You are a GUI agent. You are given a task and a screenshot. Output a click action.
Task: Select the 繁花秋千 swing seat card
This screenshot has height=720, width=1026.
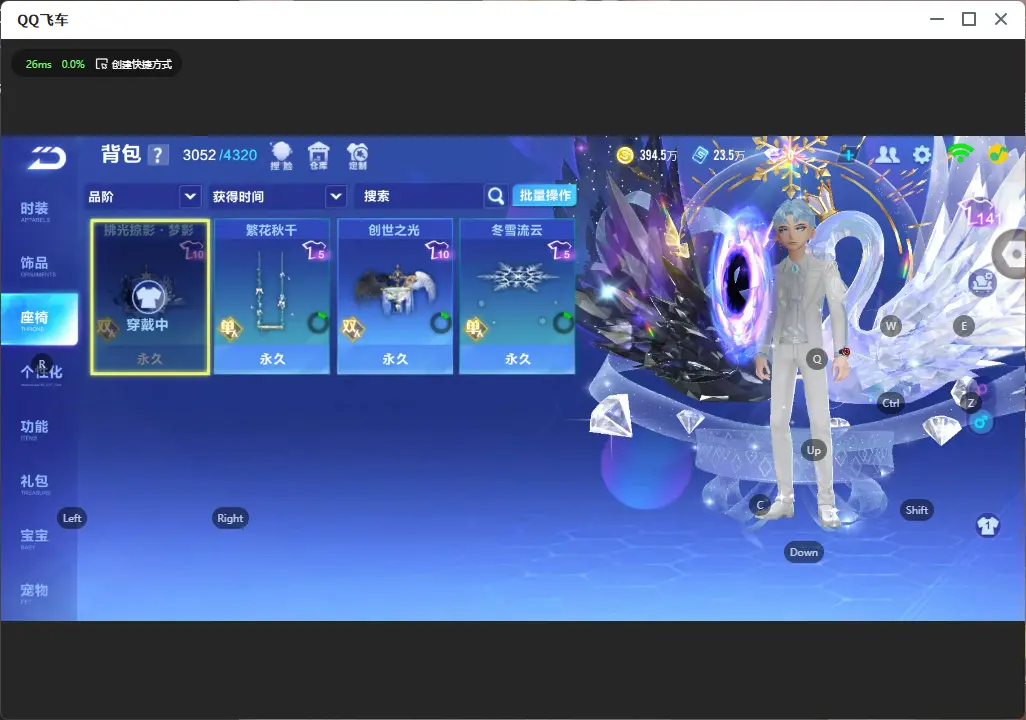[x=272, y=297]
